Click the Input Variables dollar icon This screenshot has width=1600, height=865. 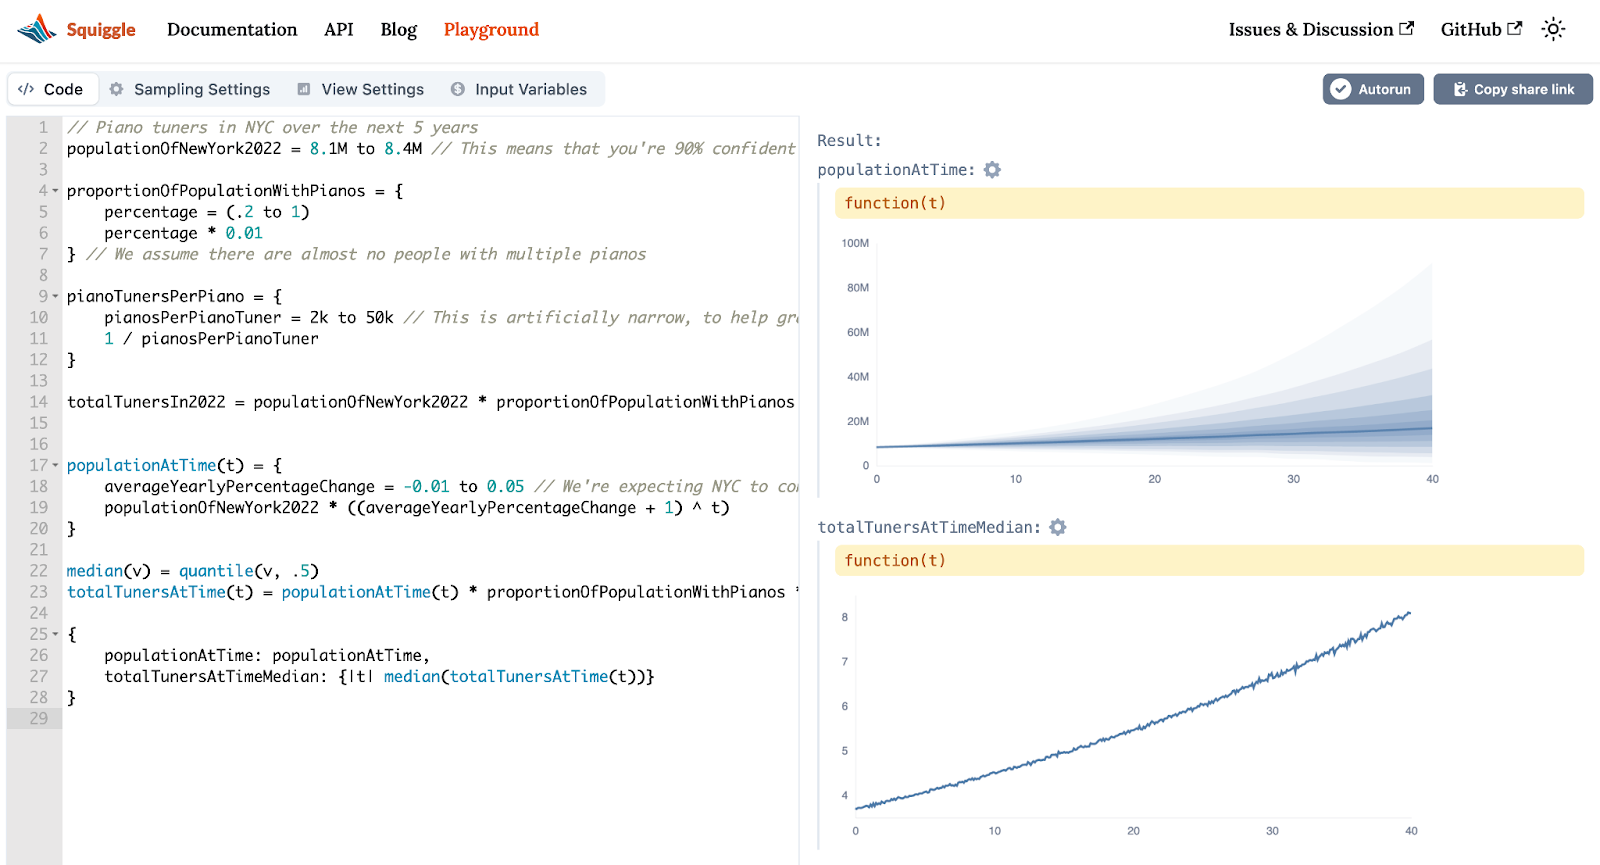point(458,89)
